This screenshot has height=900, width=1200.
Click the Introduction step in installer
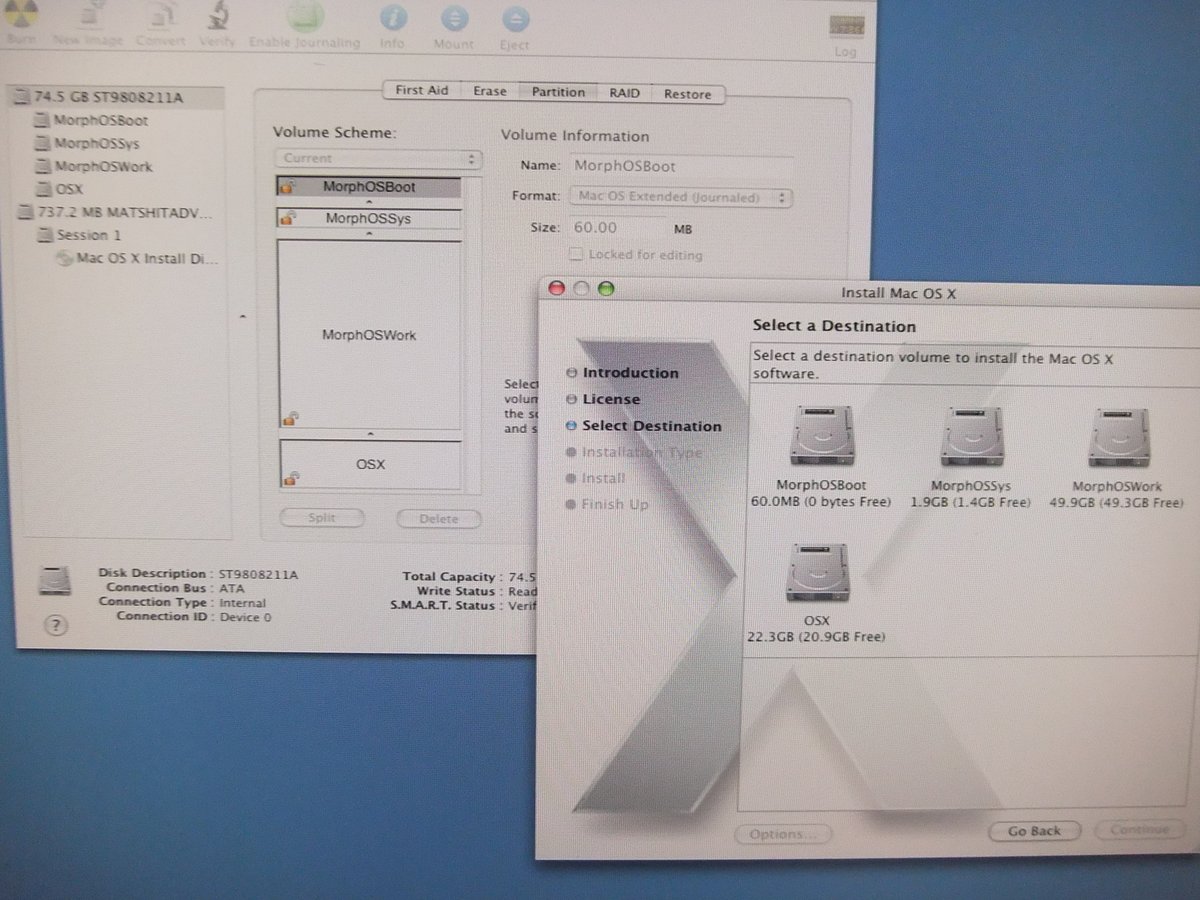[x=630, y=373]
